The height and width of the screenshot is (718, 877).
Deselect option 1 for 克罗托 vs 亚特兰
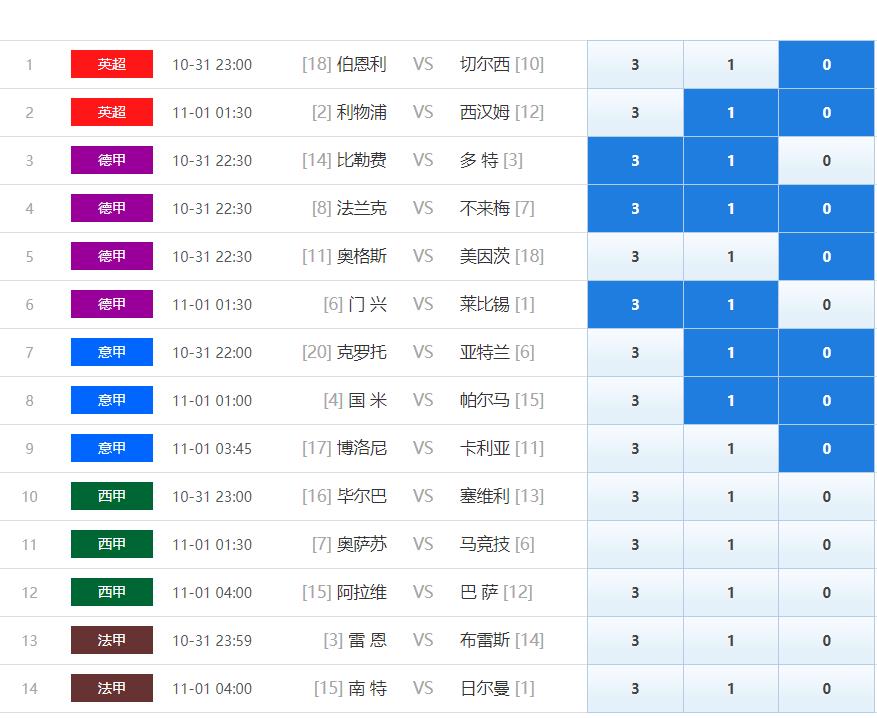(730, 353)
